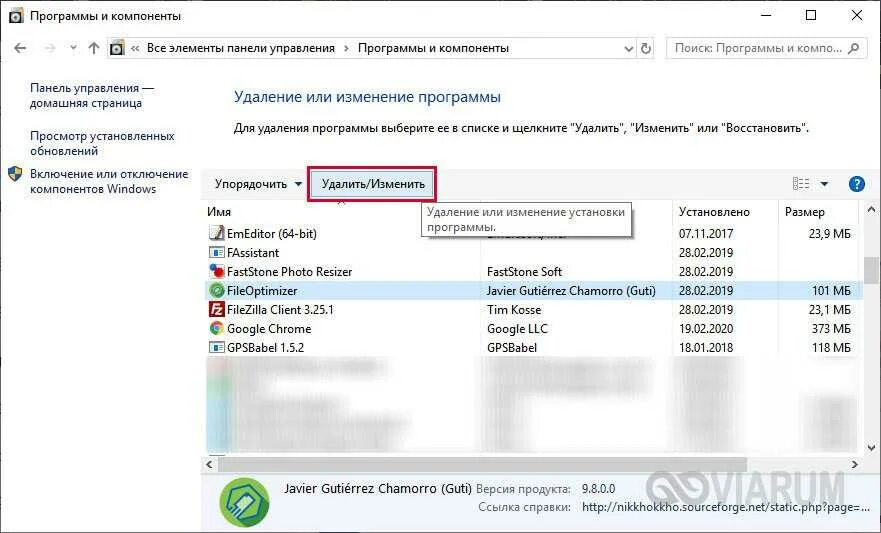This screenshot has height=533, width=881.
Task: Click size value 373 МБ
Action: (x=831, y=329)
